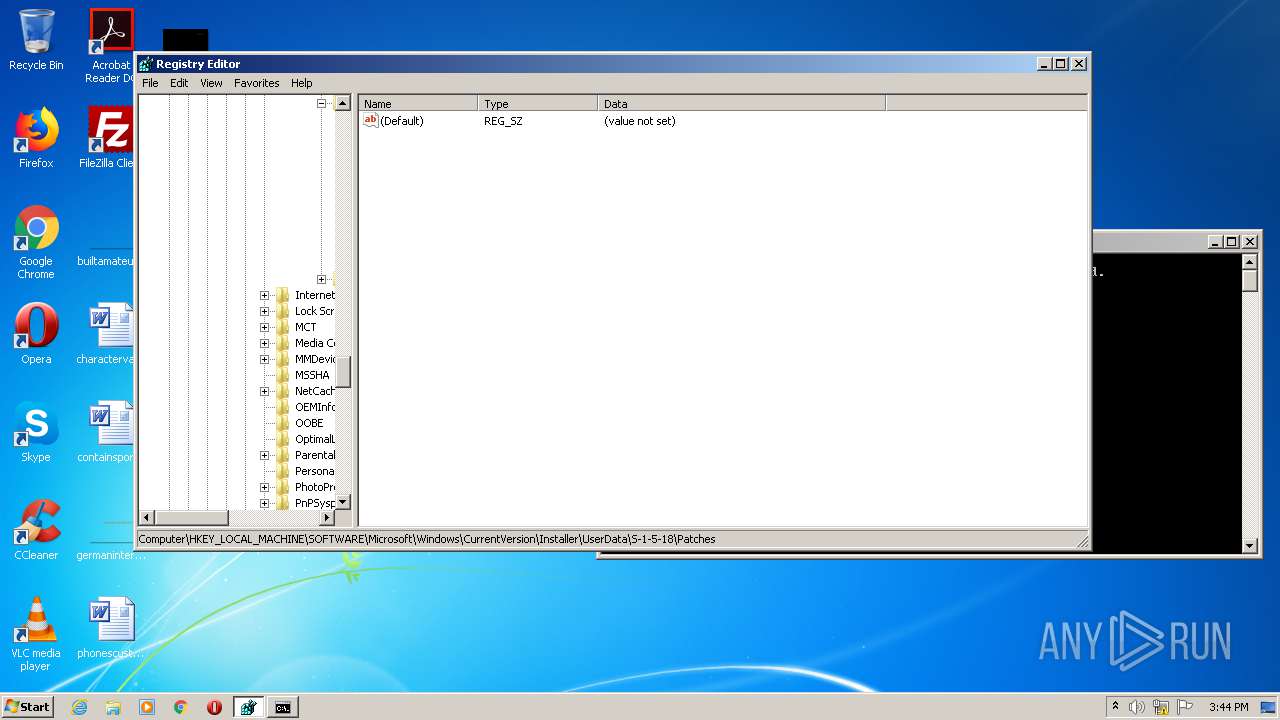The width and height of the screenshot is (1280, 720).
Task: Expand the Internet key node
Action: 264,295
